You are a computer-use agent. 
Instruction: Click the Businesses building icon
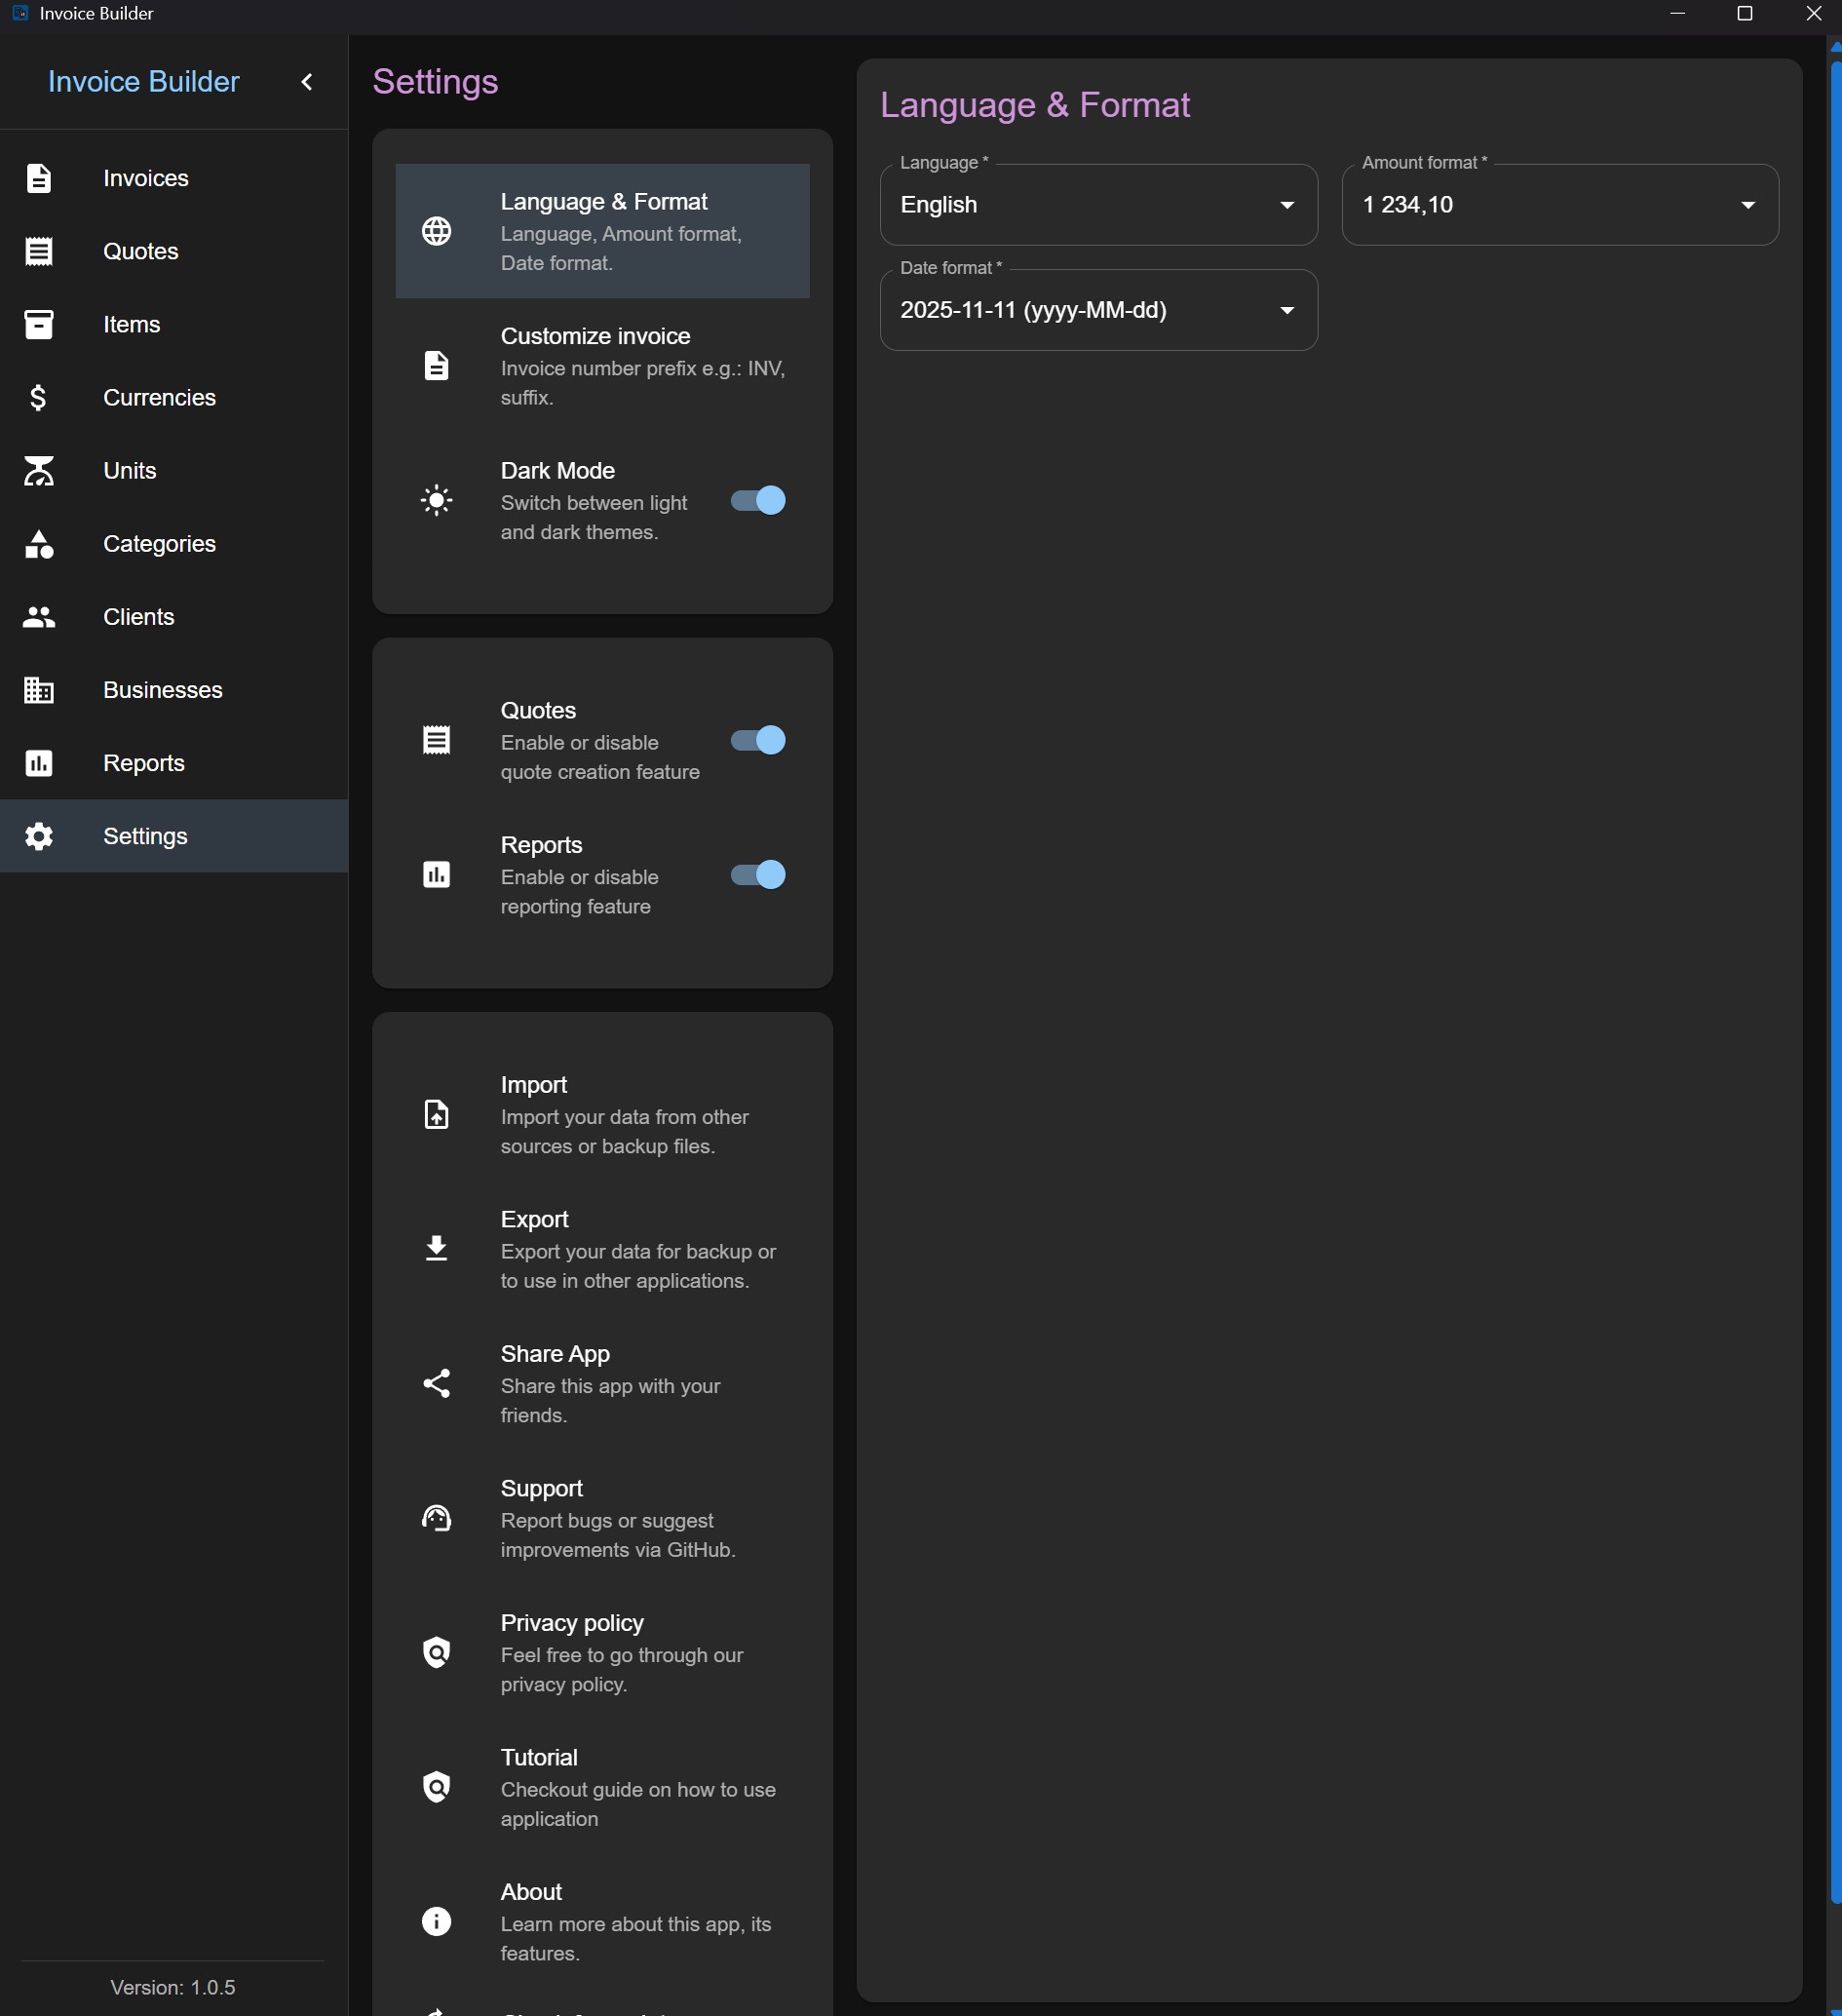[x=38, y=690]
